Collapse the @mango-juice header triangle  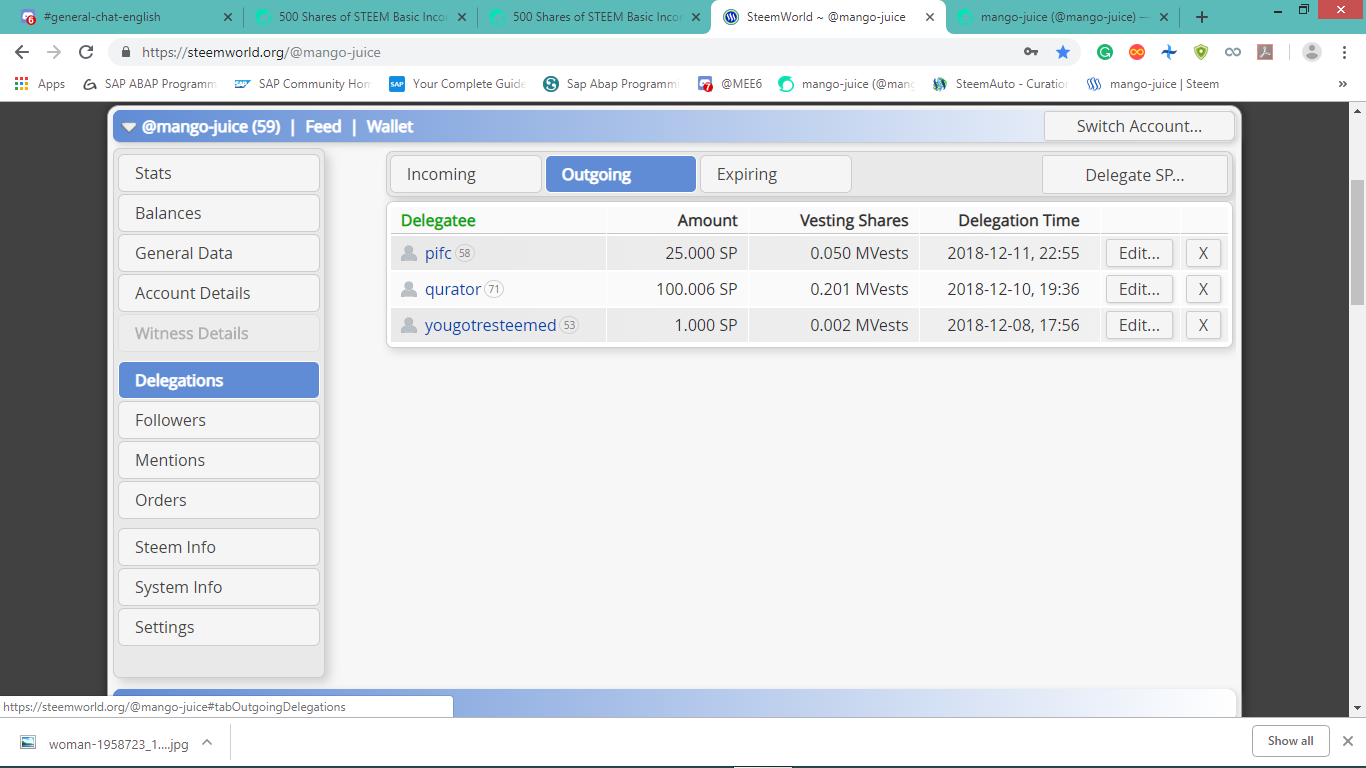[x=129, y=127]
